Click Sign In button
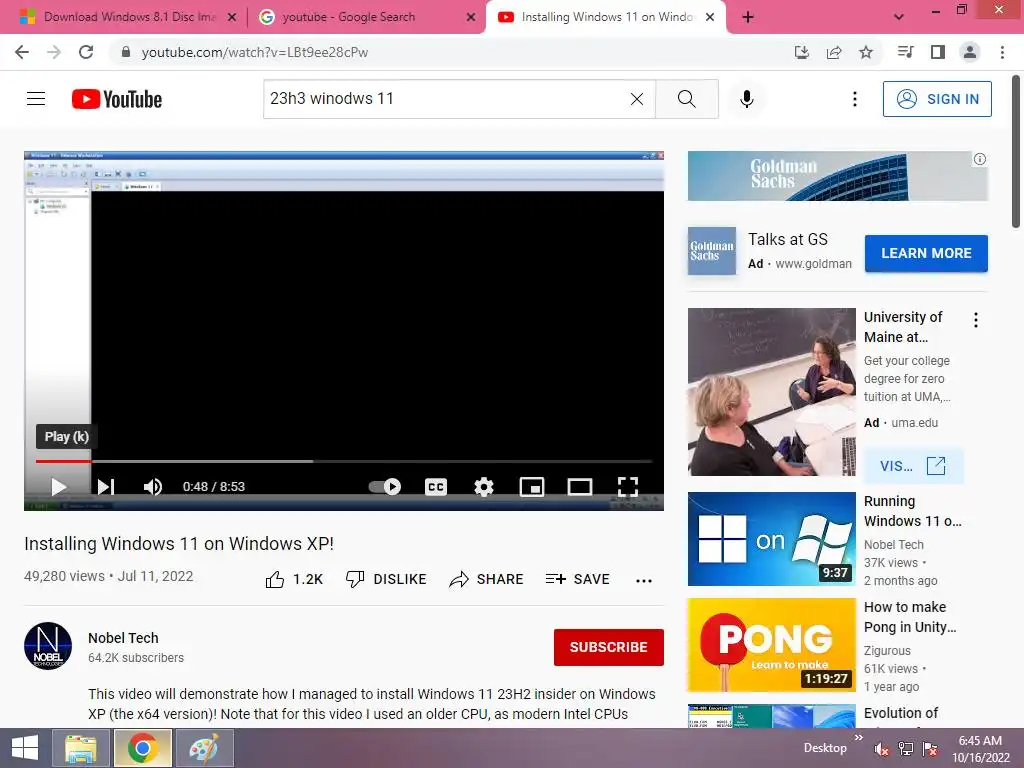Screen dimensions: 1024x768 click(x=937, y=99)
